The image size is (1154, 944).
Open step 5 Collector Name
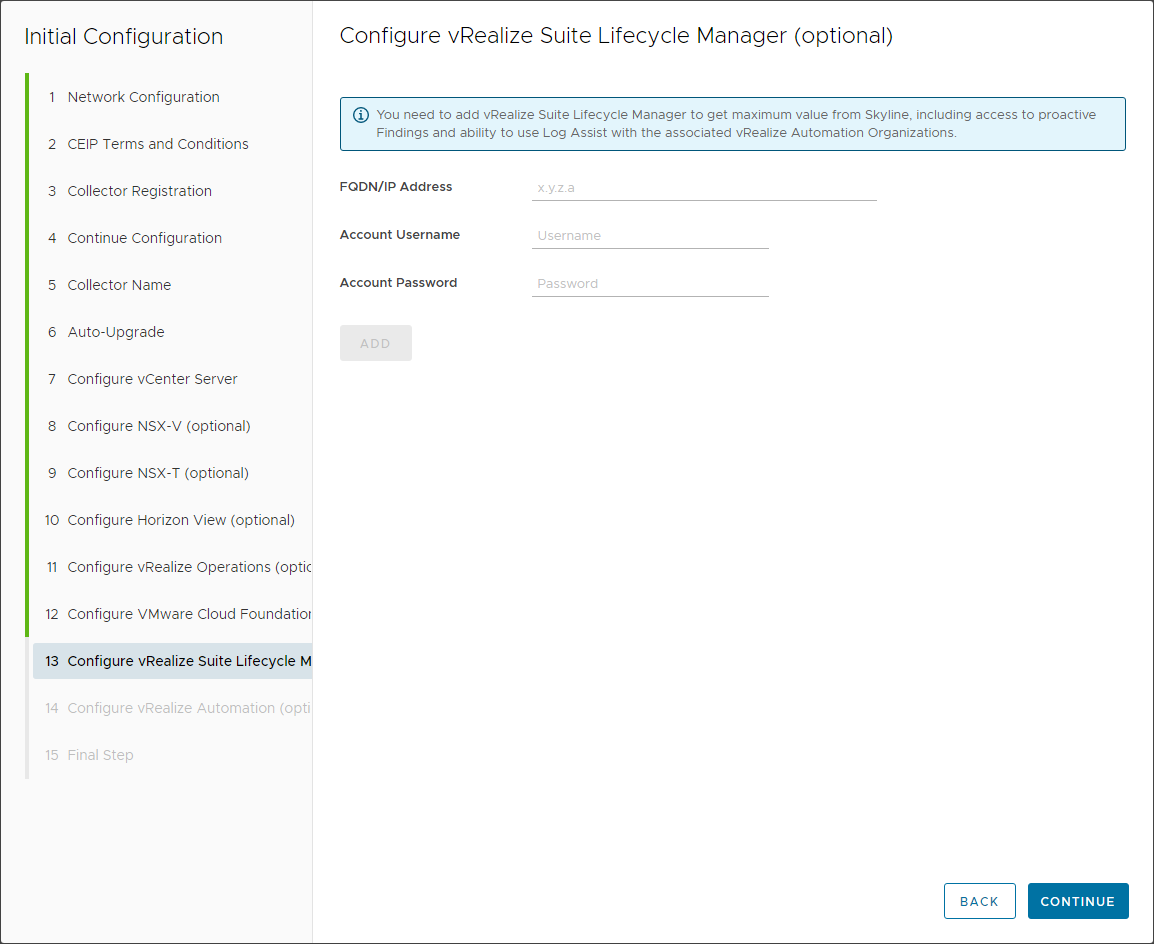click(x=110, y=285)
